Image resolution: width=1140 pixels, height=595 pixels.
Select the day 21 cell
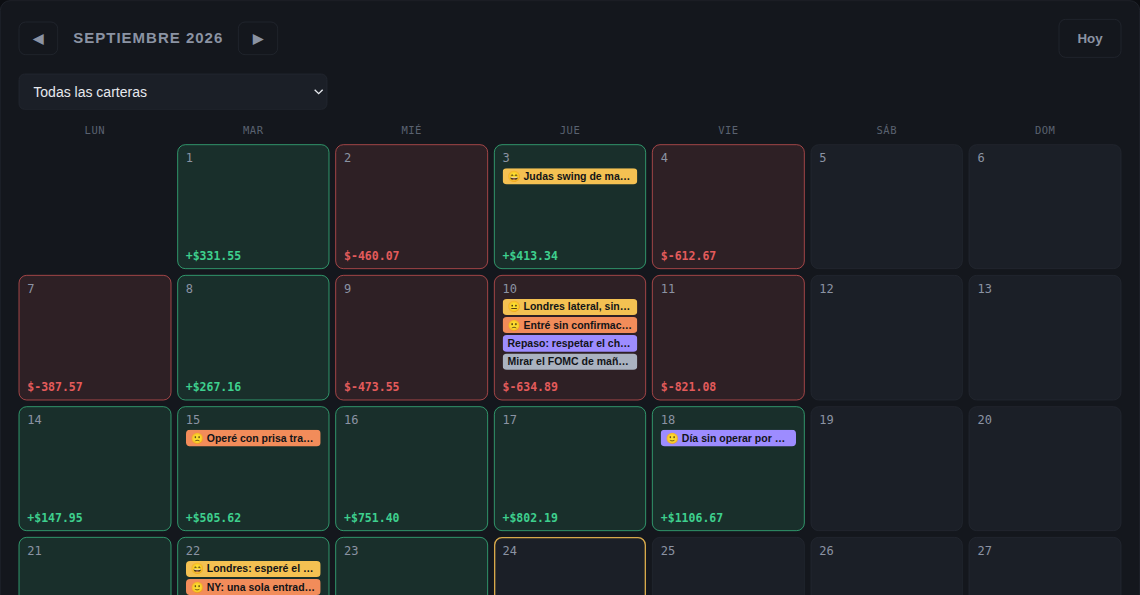pos(95,567)
